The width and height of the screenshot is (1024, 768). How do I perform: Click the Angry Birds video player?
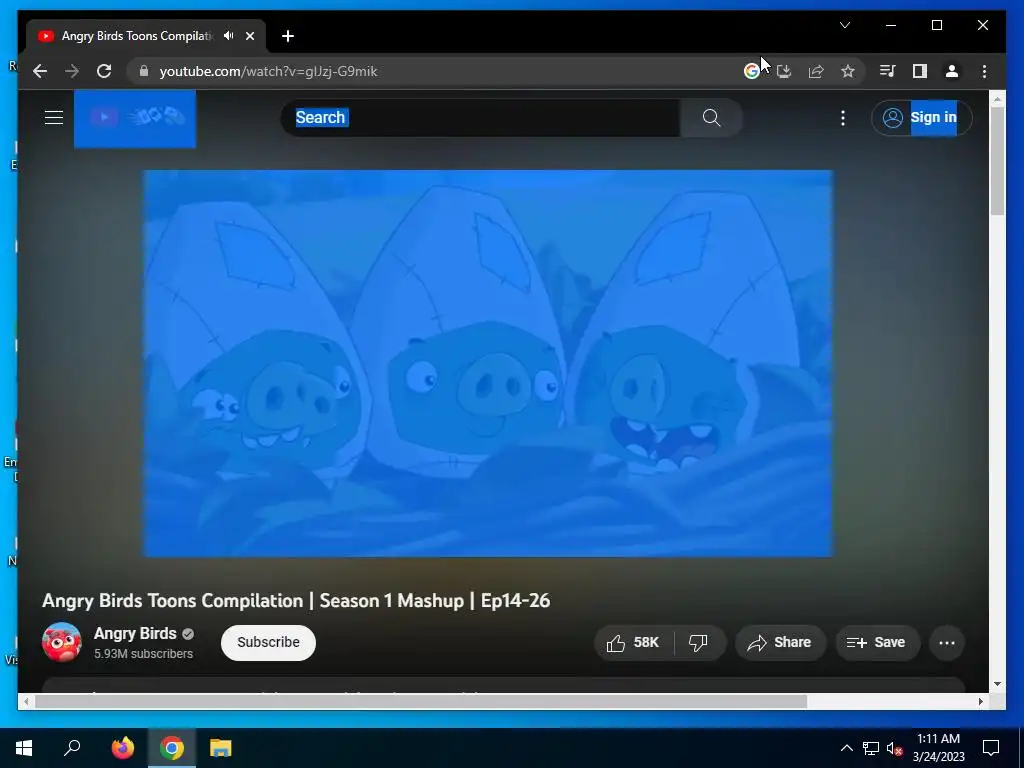tap(488, 363)
